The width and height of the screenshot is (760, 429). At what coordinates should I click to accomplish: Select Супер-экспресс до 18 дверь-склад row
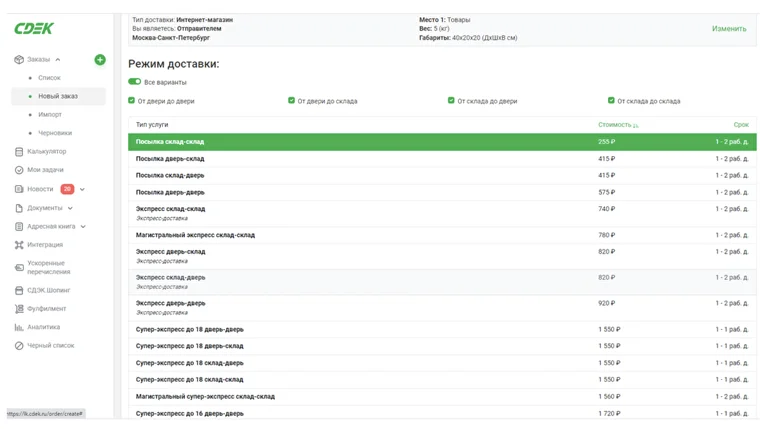[x=442, y=346]
